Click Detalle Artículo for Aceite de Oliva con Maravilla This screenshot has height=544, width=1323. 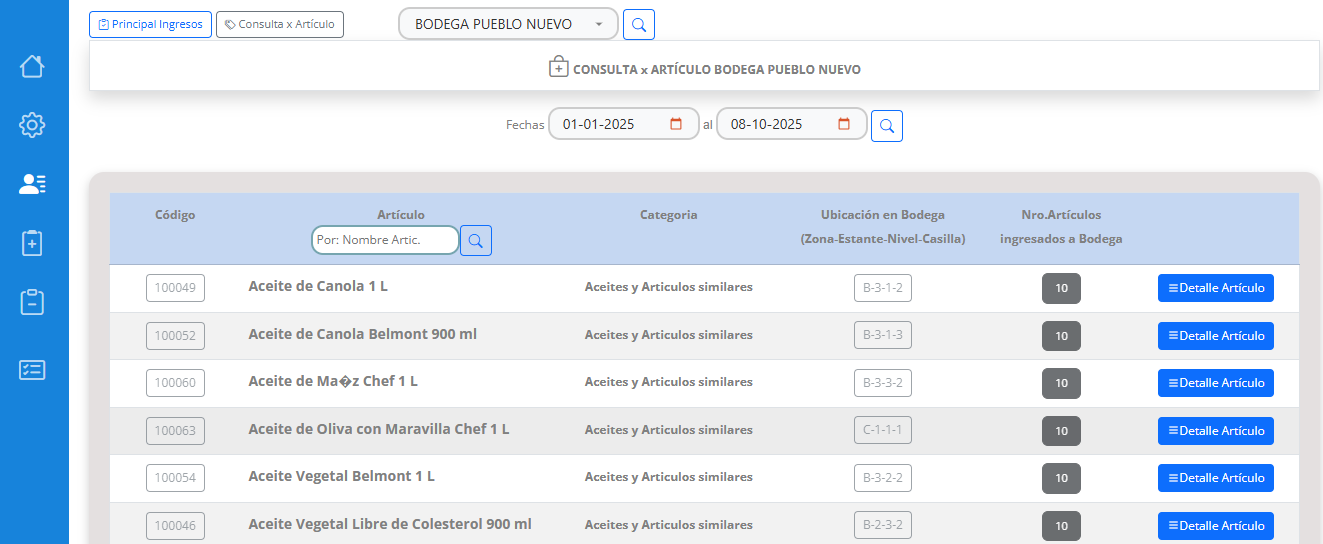click(1215, 431)
